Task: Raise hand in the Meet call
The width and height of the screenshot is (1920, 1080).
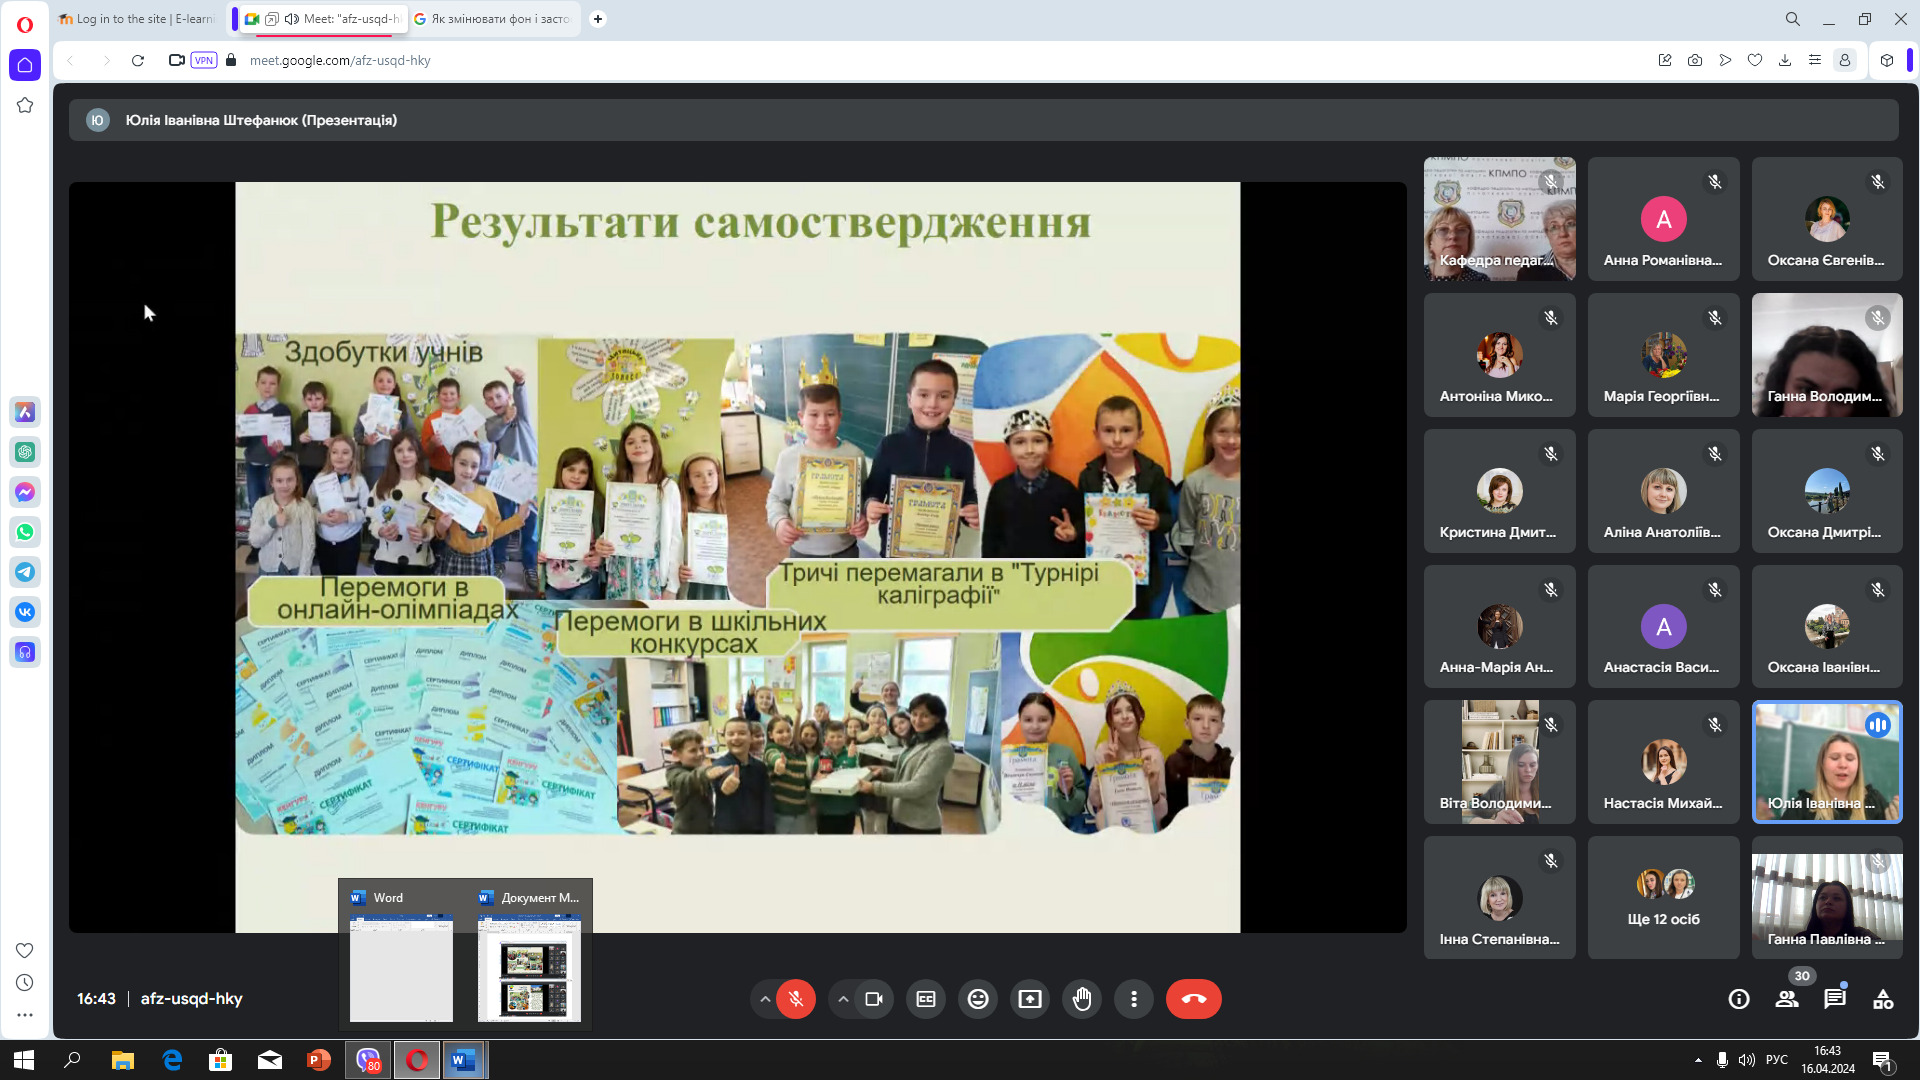Action: 1082,999
